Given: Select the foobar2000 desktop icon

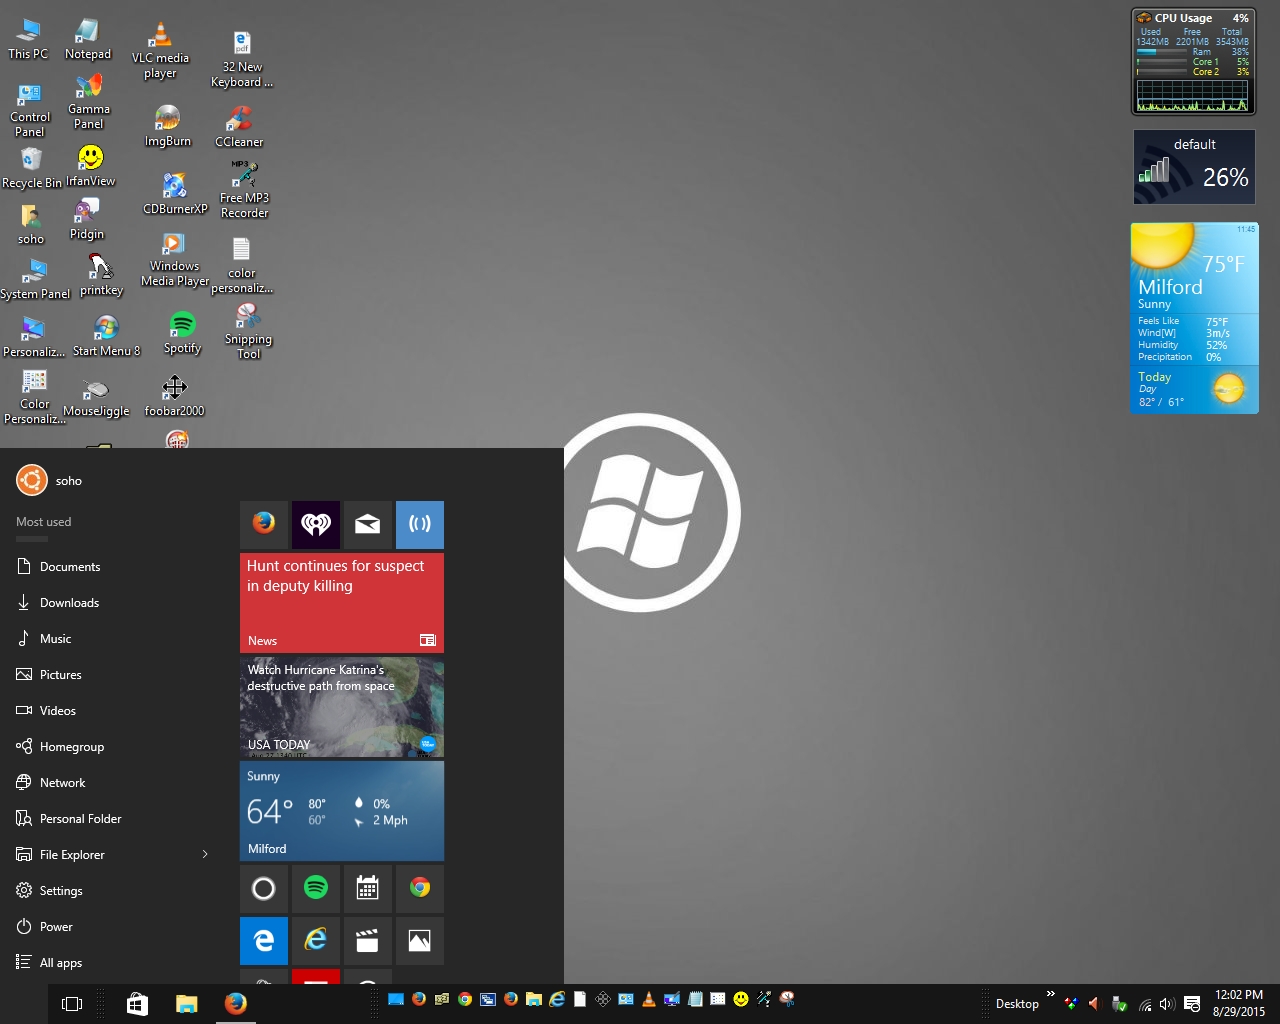Looking at the screenshot, I should pyautogui.click(x=174, y=396).
